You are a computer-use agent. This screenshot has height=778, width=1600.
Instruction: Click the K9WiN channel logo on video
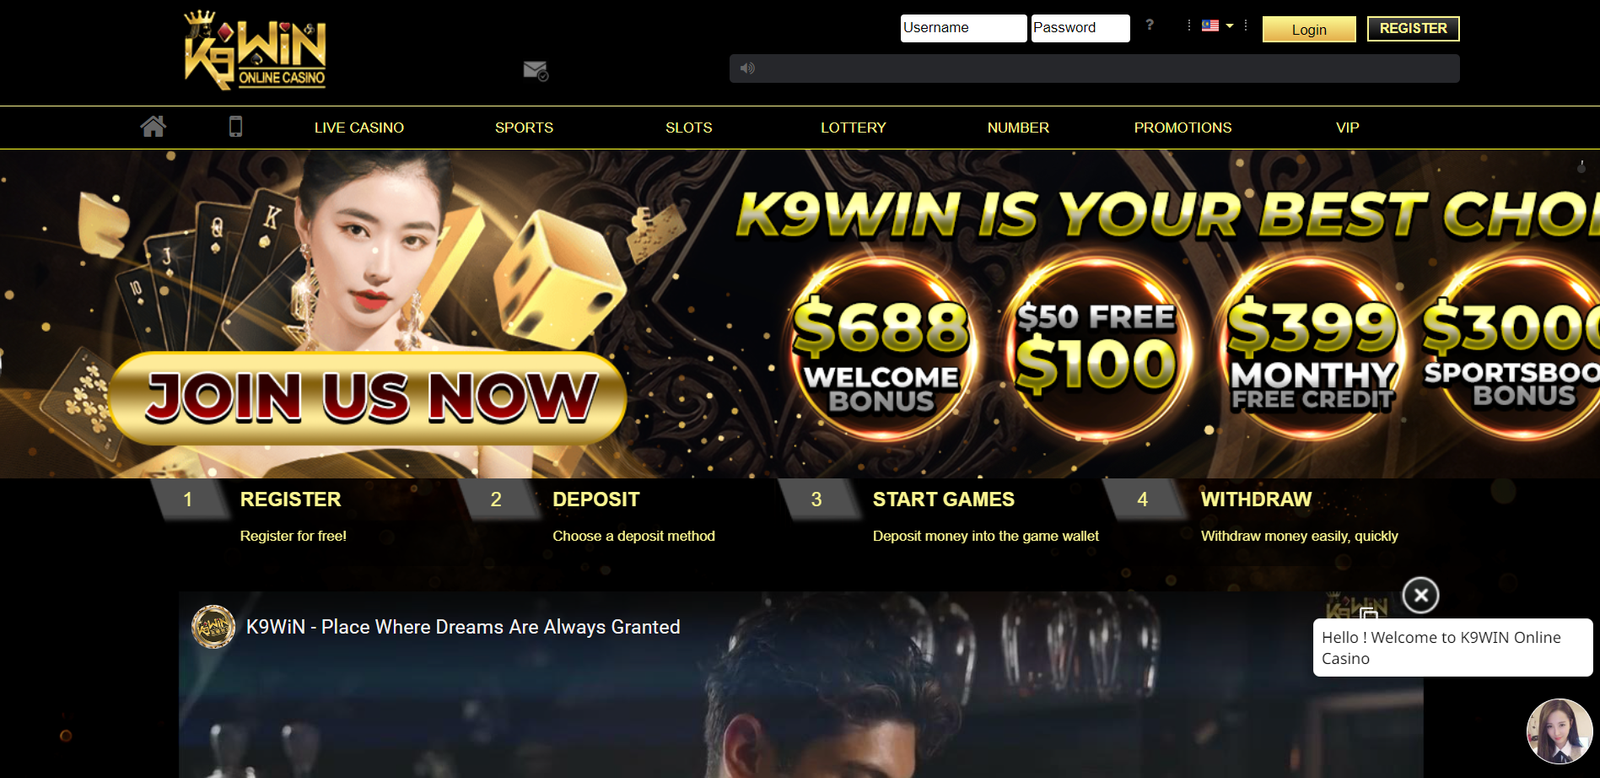click(213, 627)
